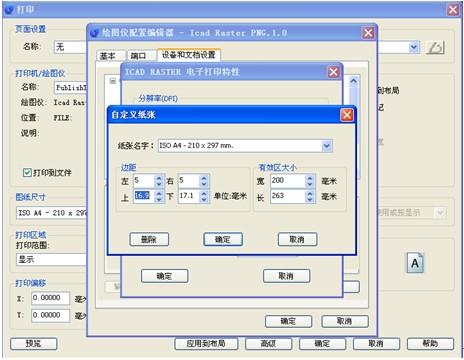Click the printer 名称 combo box
This screenshot has height=360, width=464.
click(x=70, y=88)
